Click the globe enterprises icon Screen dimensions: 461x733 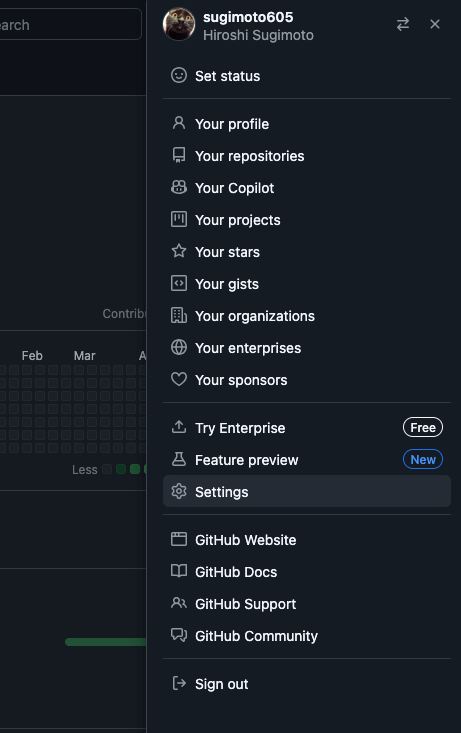(x=179, y=347)
